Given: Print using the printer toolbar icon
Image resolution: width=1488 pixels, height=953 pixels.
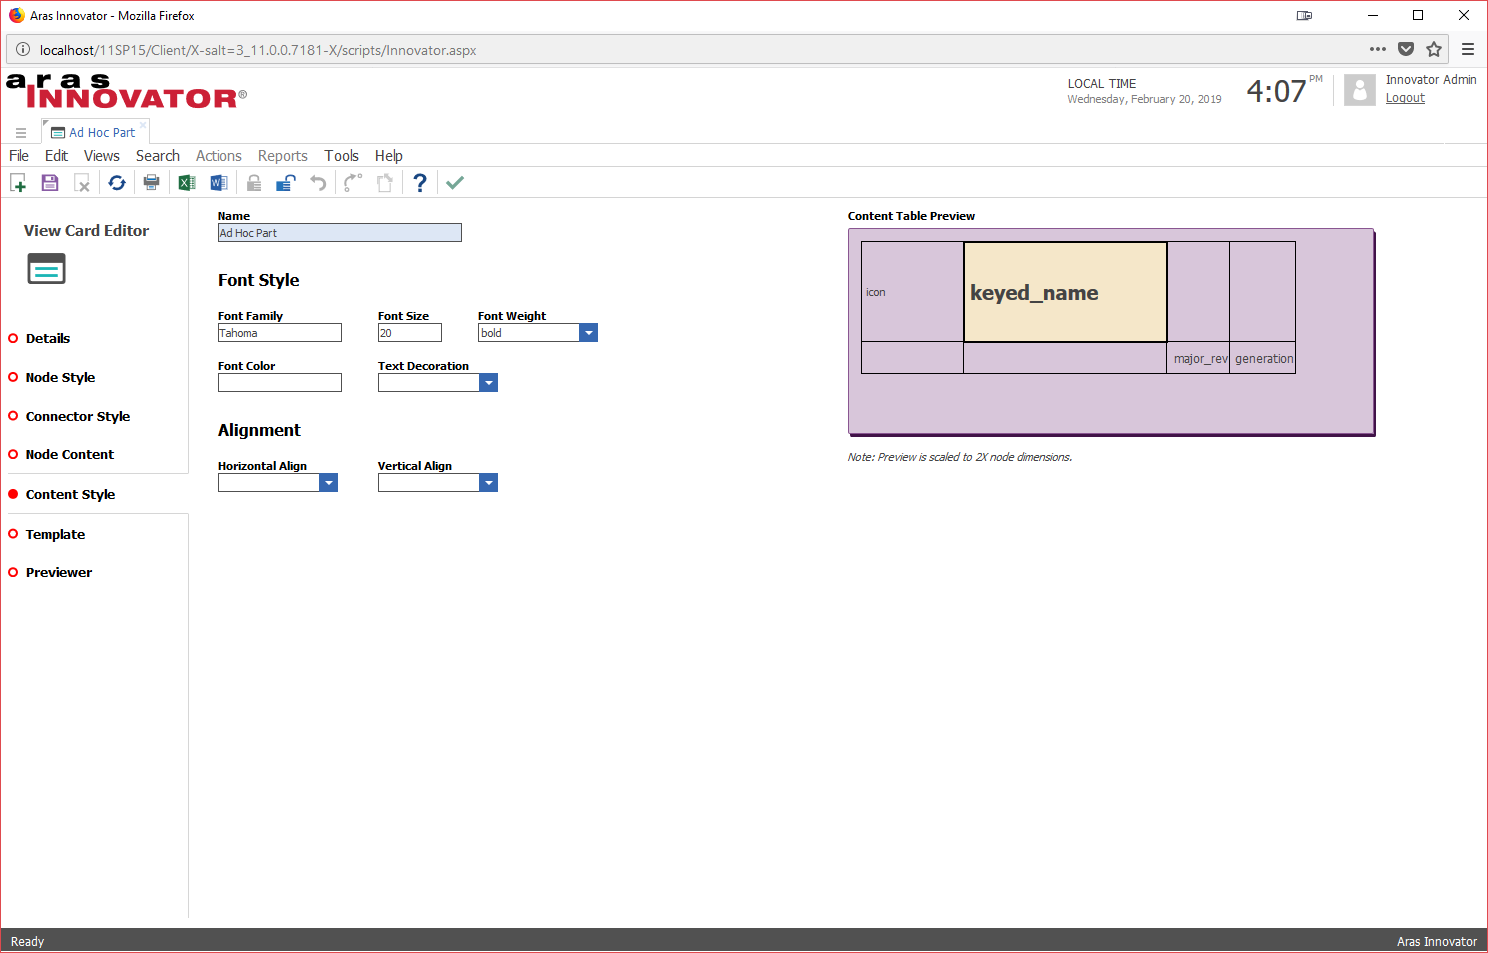Looking at the screenshot, I should coord(151,182).
